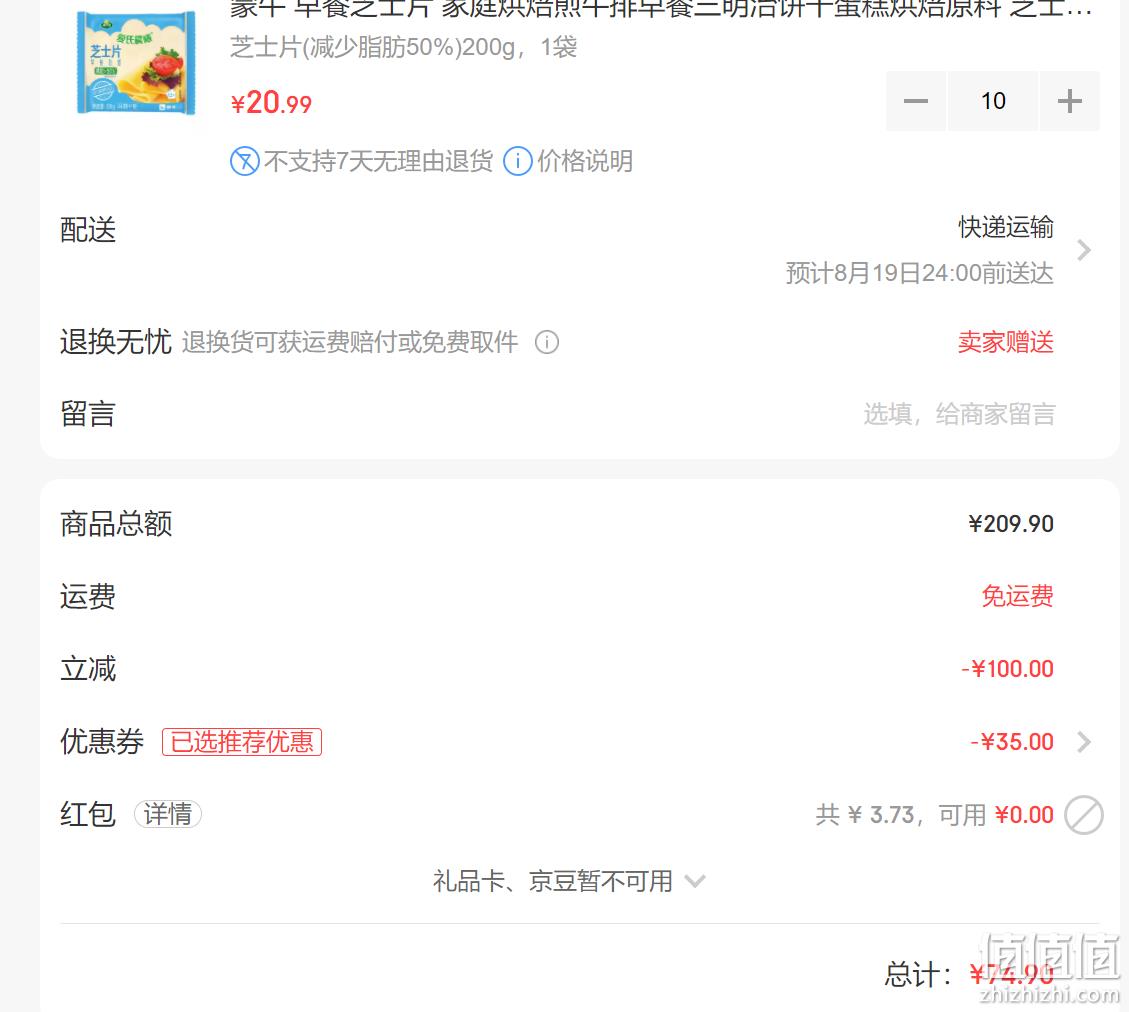Open 价格说明 price explanation link
1129x1012 pixels.
(x=585, y=161)
